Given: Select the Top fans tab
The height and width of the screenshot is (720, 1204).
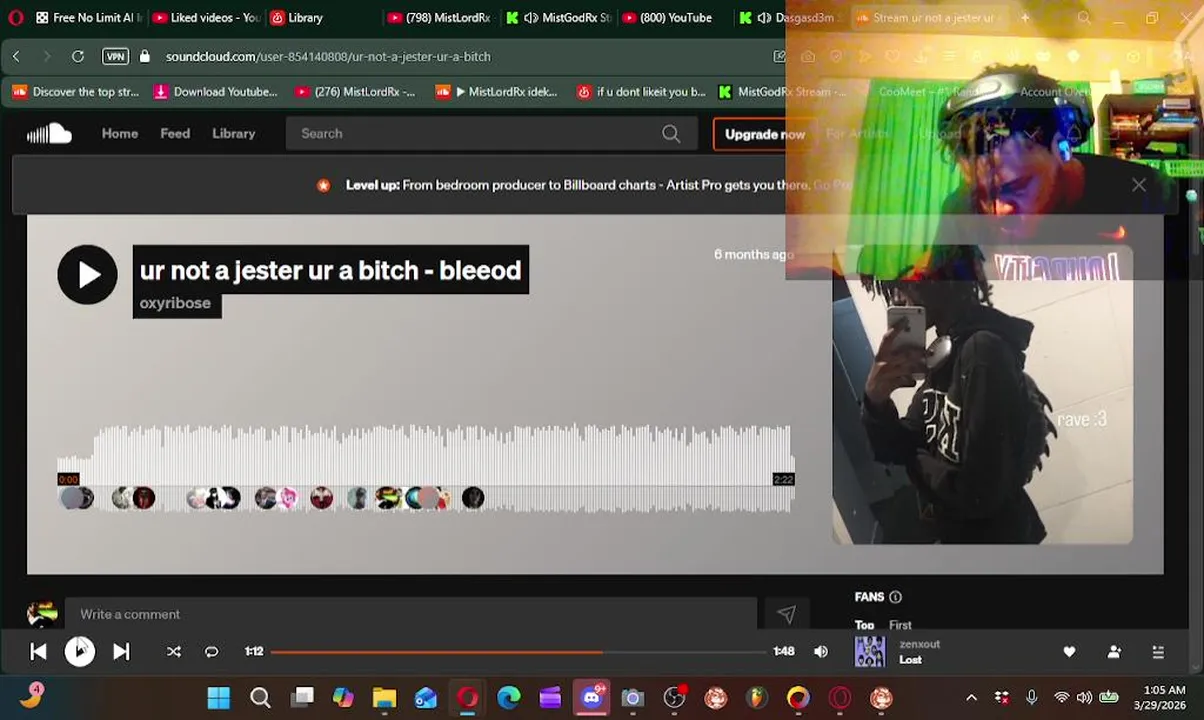Looking at the screenshot, I should [864, 625].
